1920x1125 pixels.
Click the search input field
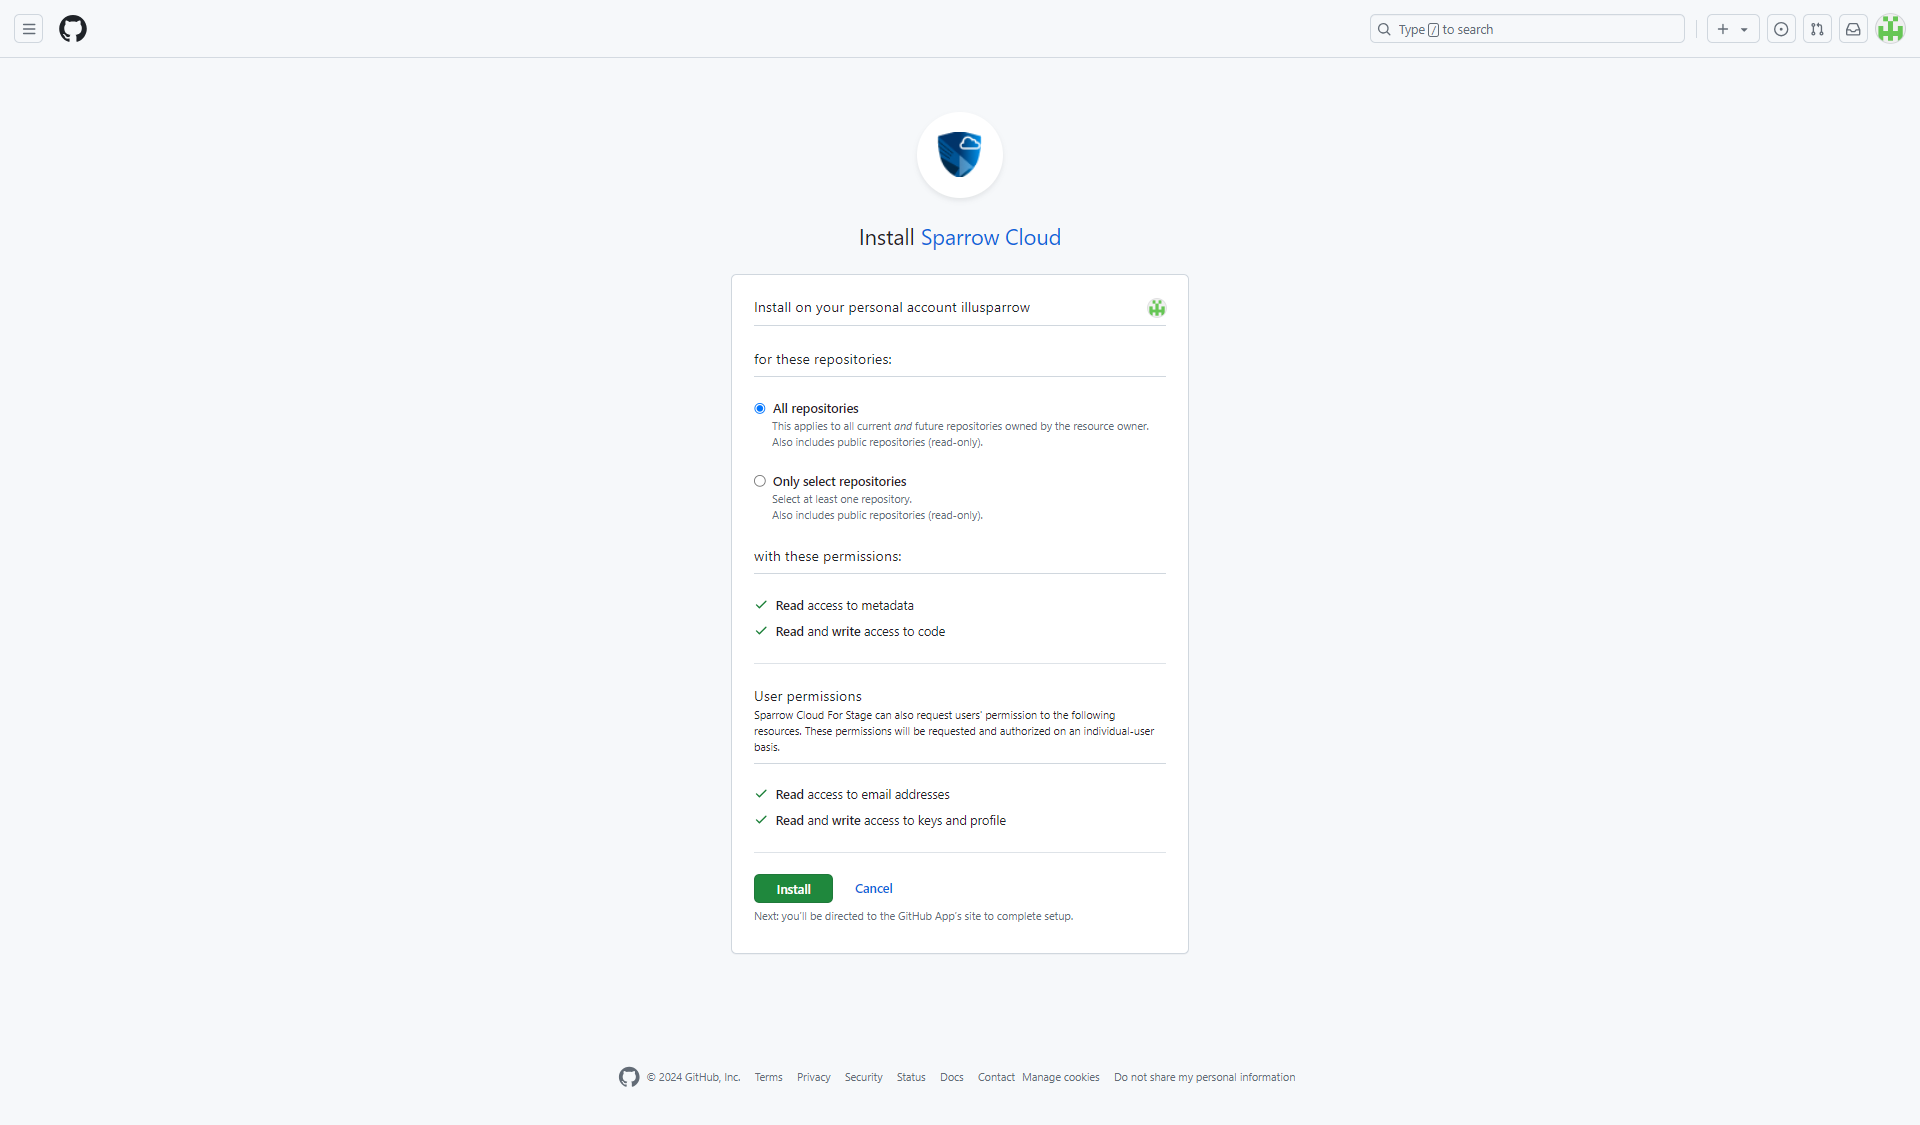(1526, 28)
